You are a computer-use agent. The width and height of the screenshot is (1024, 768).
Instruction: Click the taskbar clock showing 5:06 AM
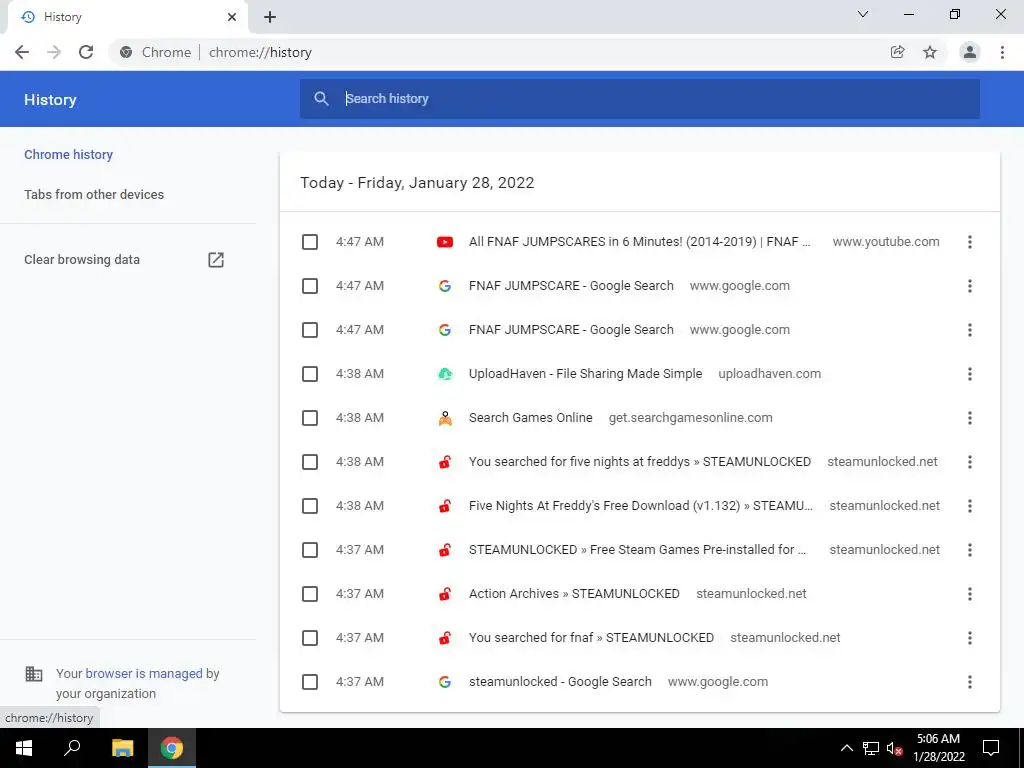click(938, 748)
